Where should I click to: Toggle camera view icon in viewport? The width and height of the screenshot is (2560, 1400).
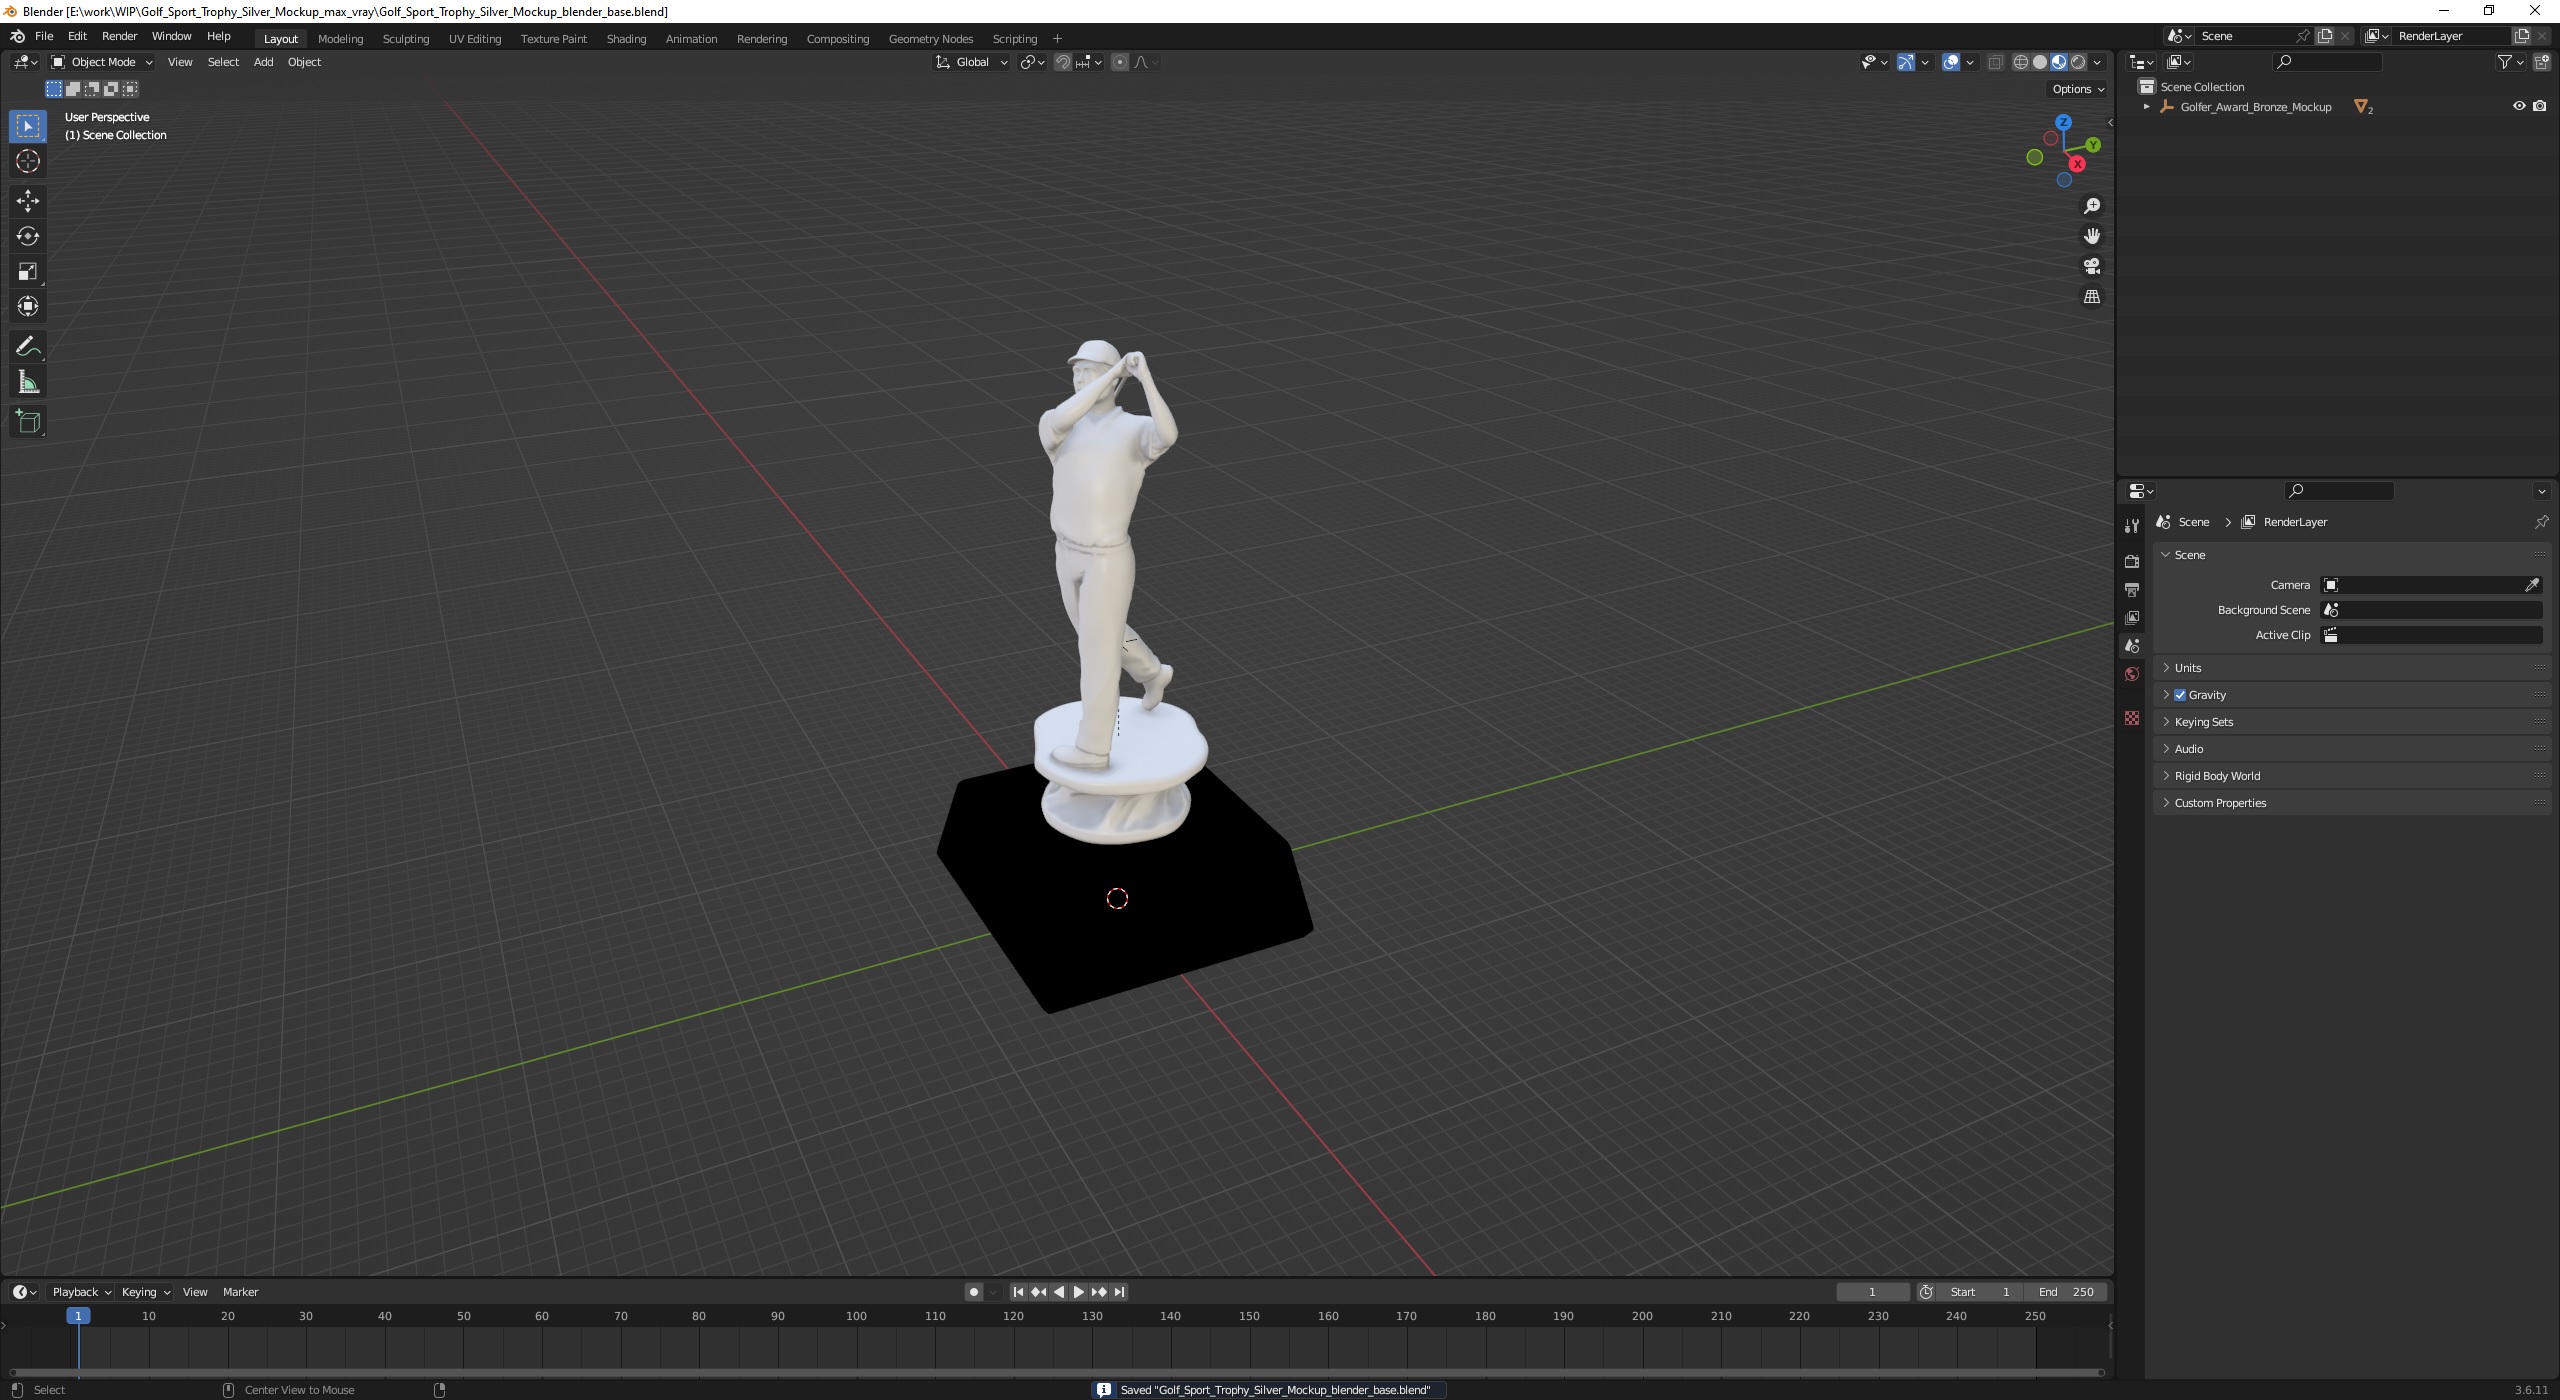2091,266
